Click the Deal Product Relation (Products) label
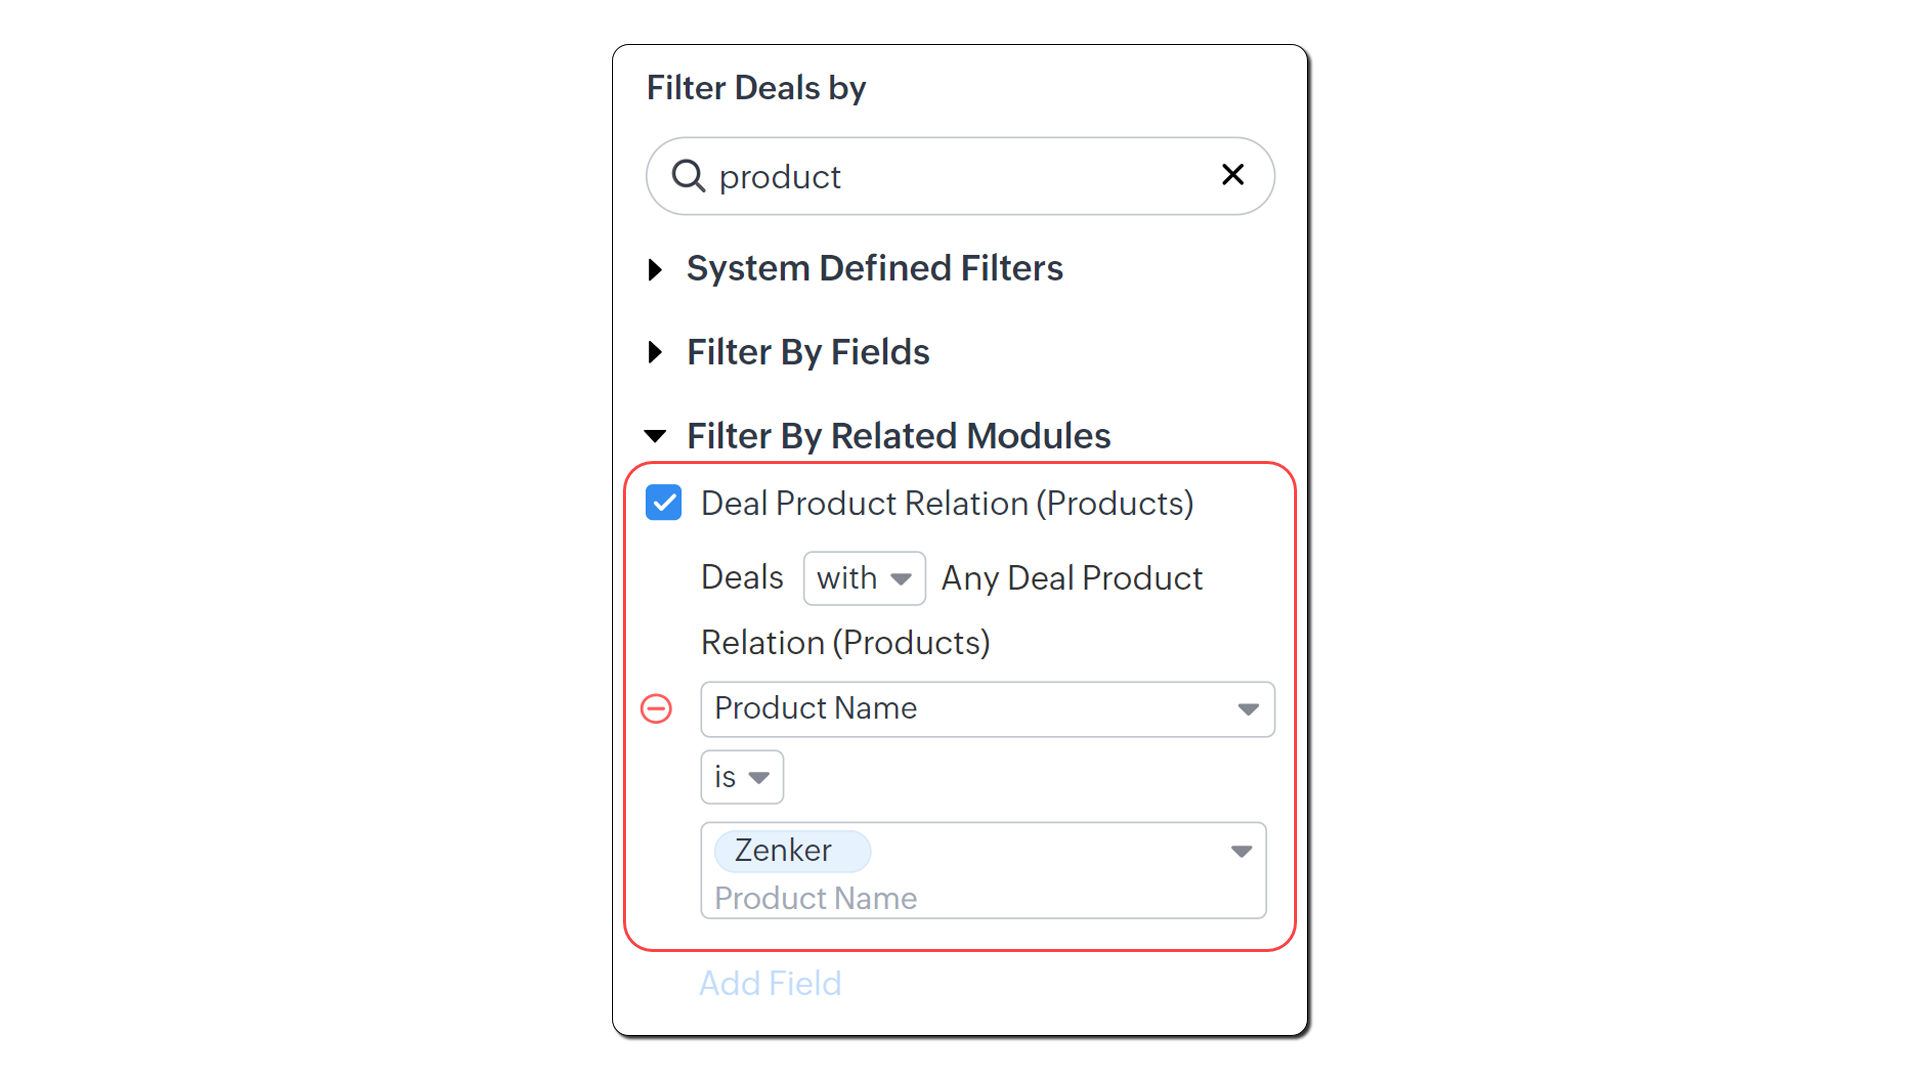 [x=947, y=503]
